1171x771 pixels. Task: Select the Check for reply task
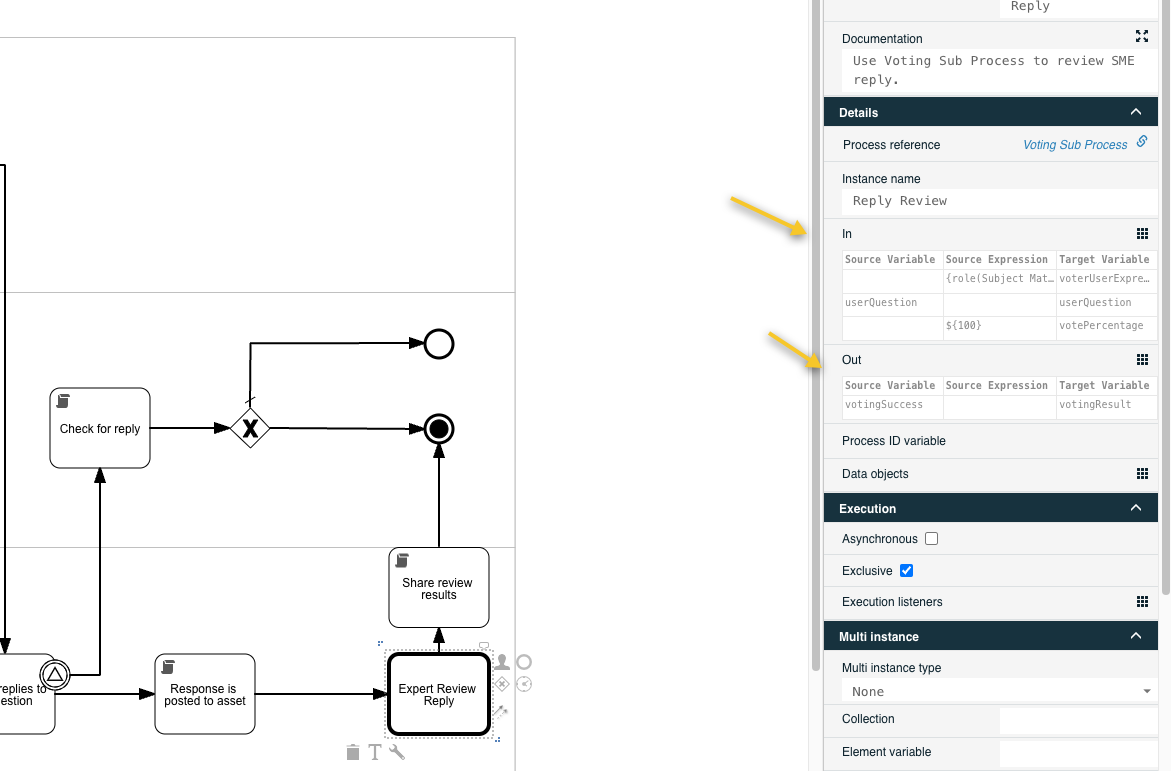click(x=100, y=428)
